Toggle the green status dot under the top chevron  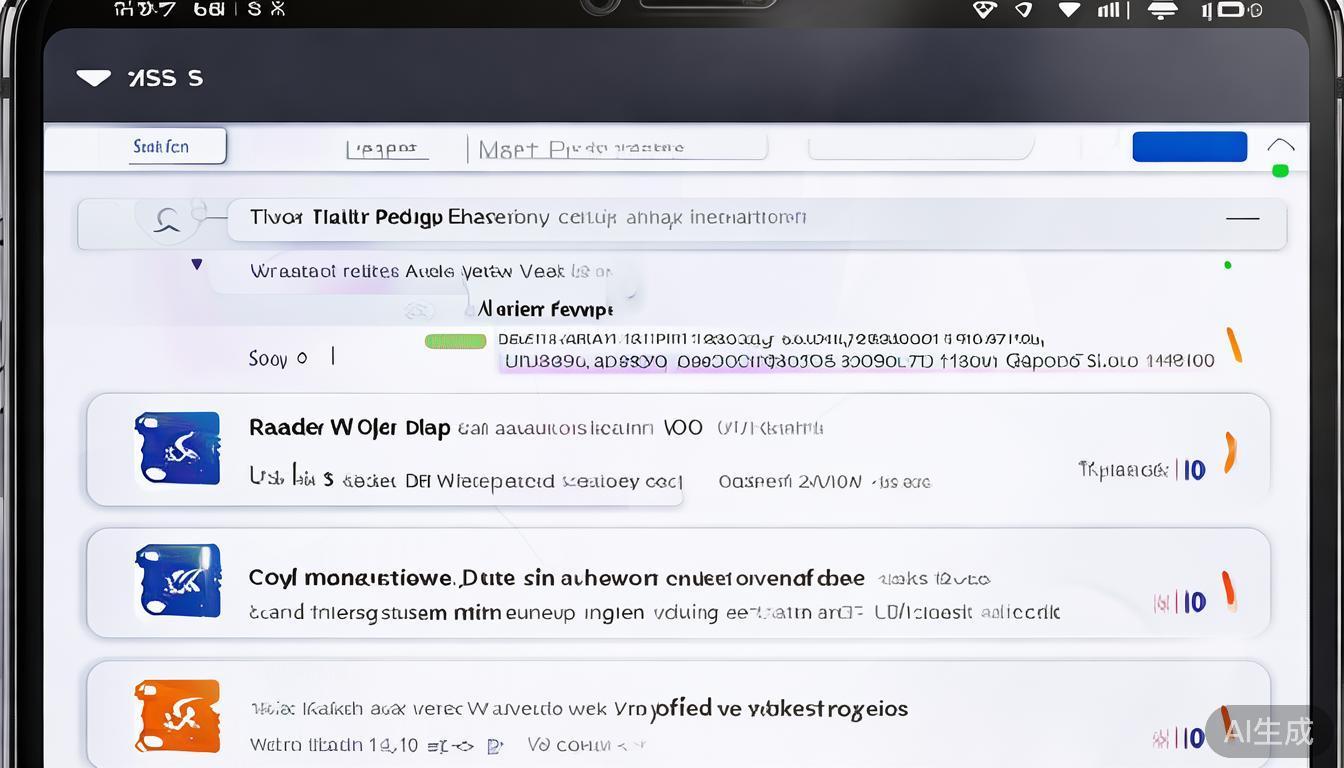point(1280,171)
